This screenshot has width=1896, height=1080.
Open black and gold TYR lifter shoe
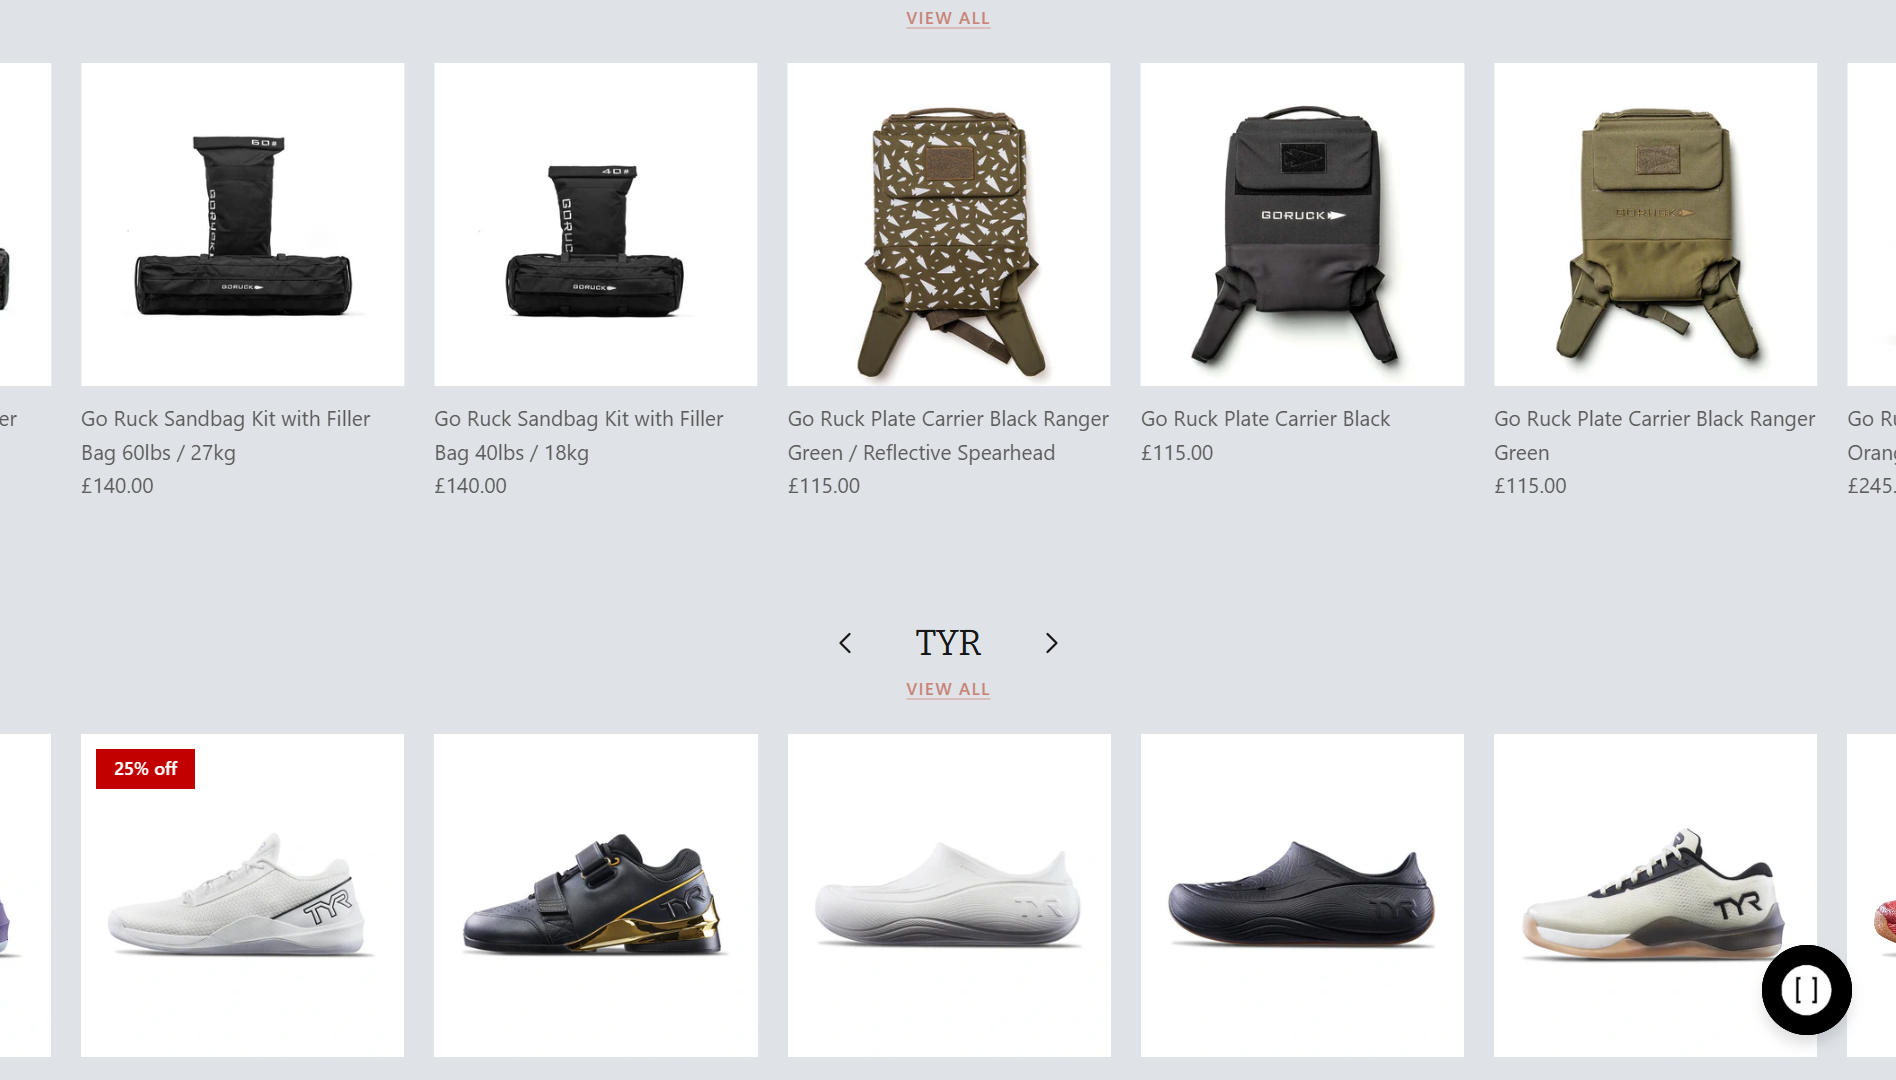pos(596,895)
